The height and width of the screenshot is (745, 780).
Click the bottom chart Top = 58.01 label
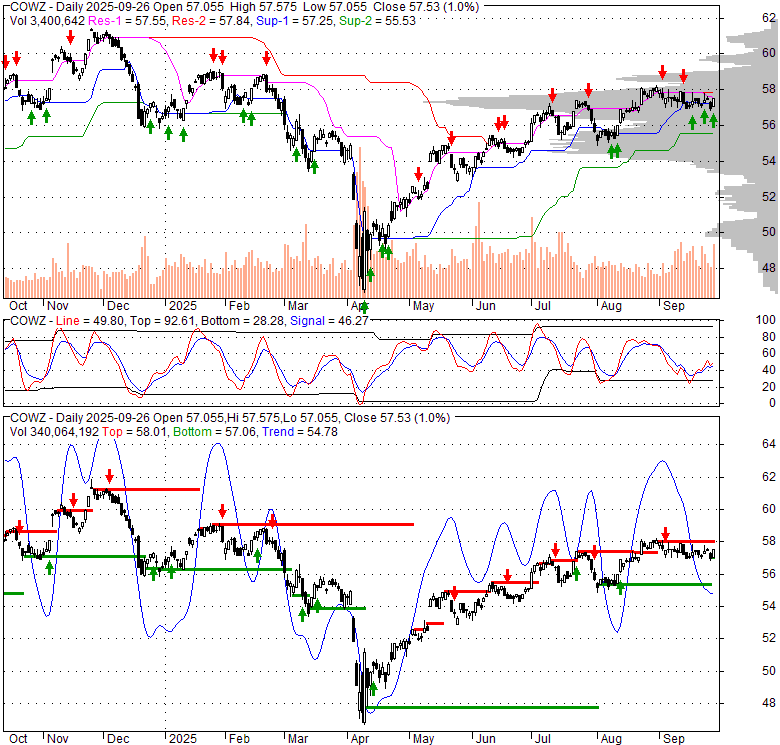(x=134, y=432)
